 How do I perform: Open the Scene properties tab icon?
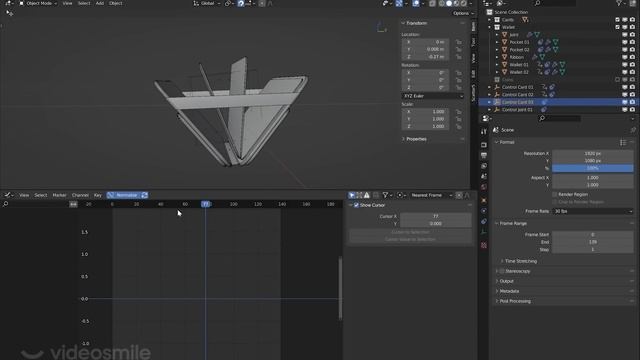point(484,176)
